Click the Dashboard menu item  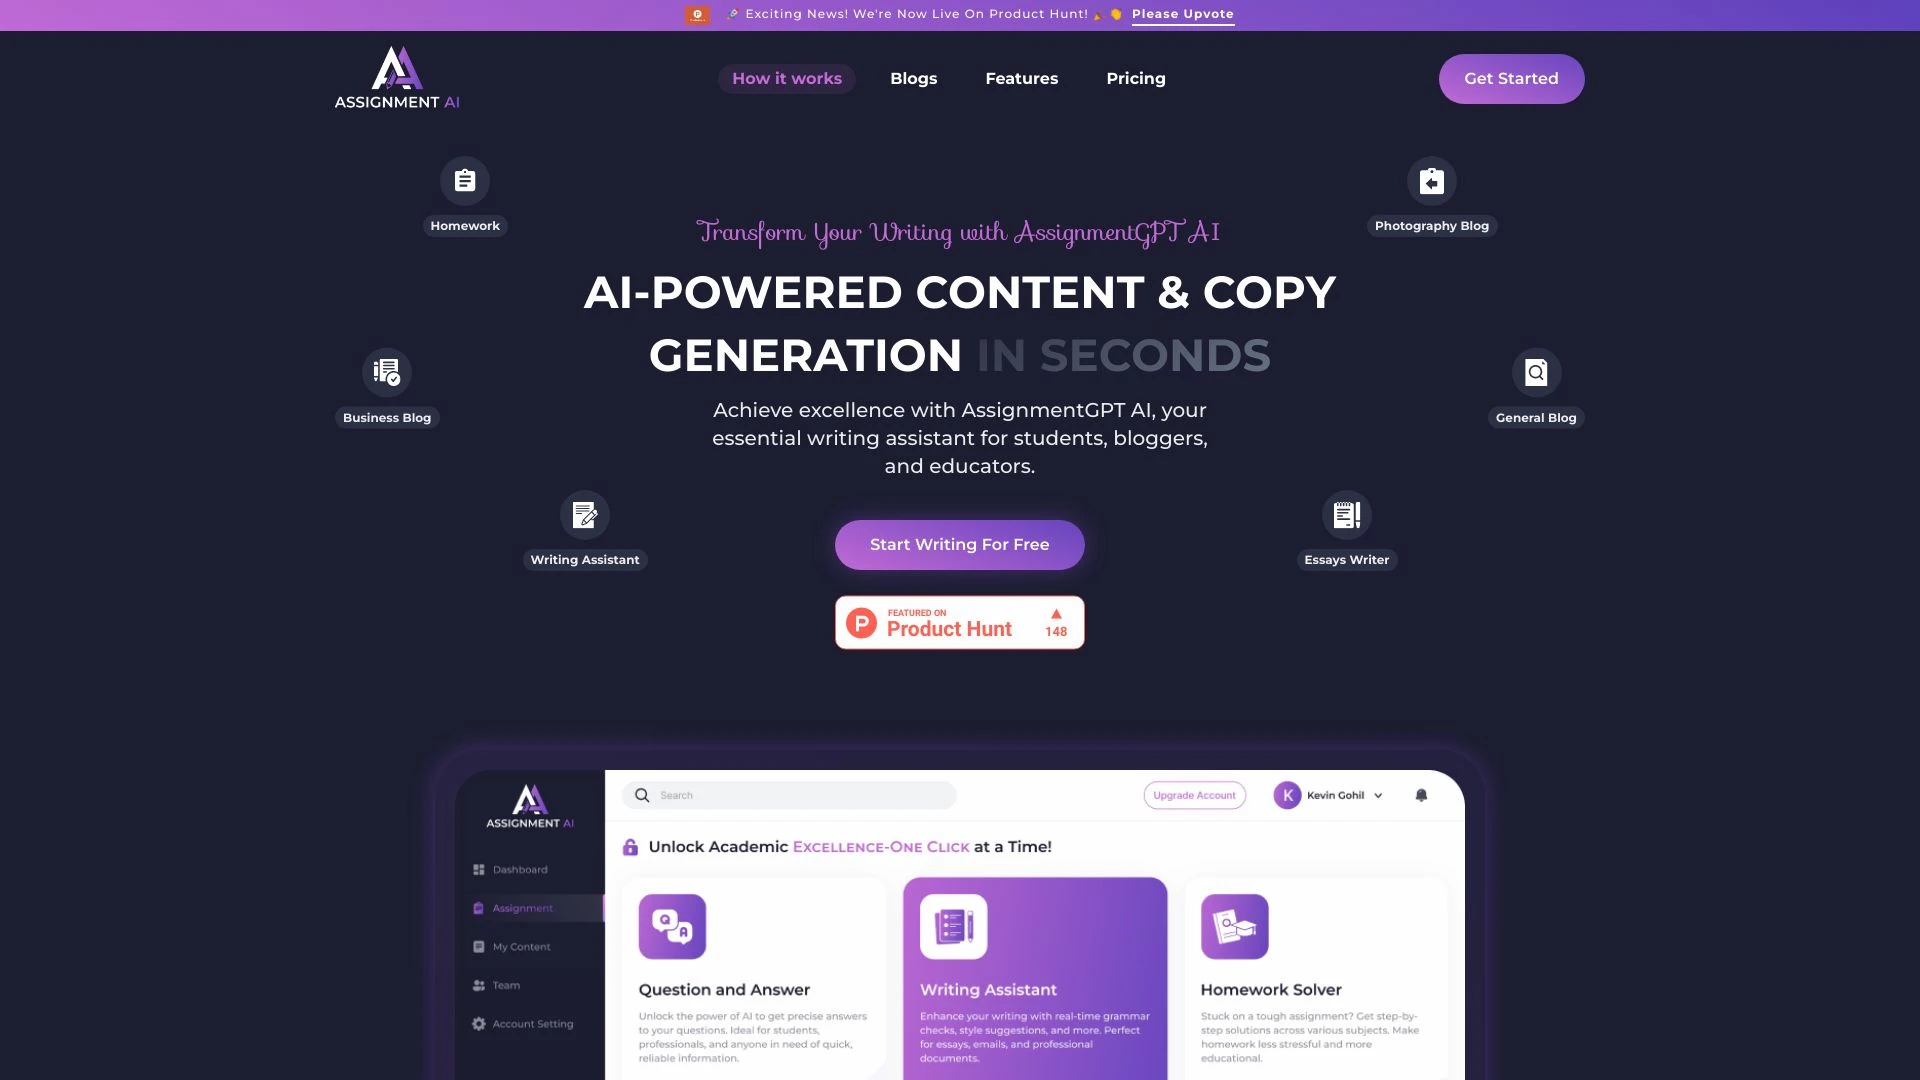(x=521, y=869)
